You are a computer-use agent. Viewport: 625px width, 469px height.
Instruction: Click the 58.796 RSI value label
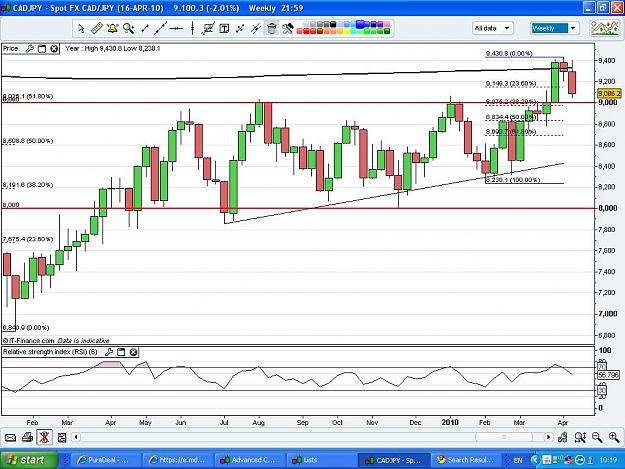click(x=608, y=375)
